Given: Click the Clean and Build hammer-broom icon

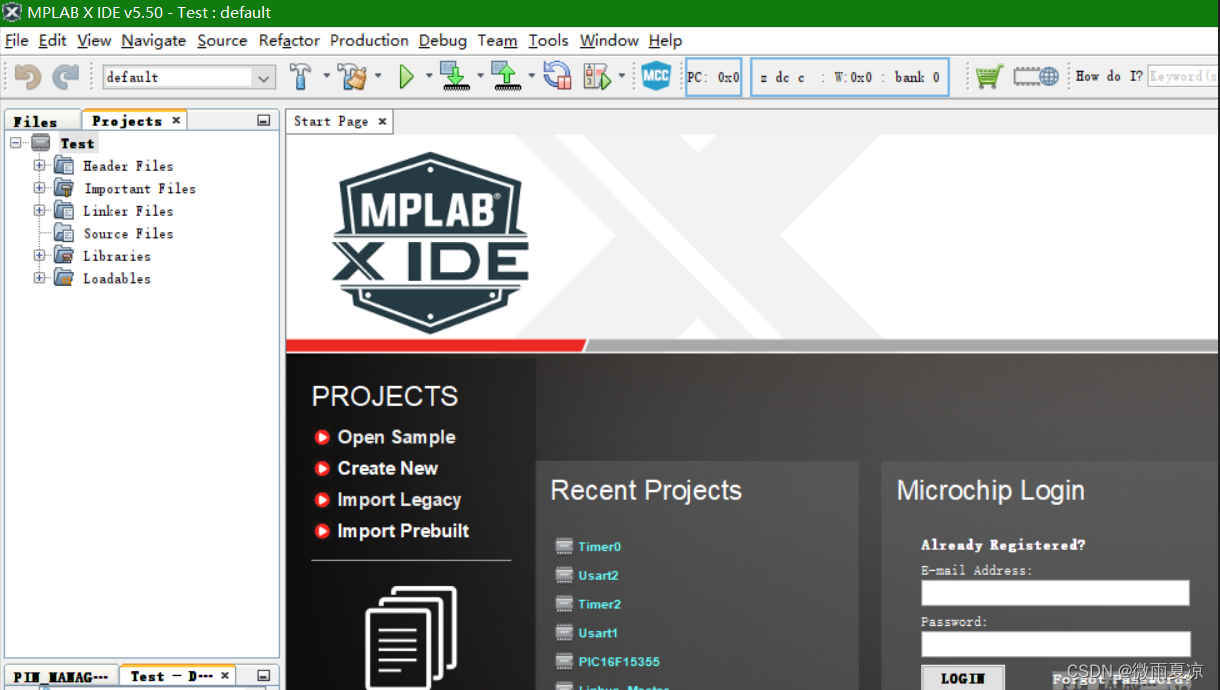Looking at the screenshot, I should pos(352,76).
